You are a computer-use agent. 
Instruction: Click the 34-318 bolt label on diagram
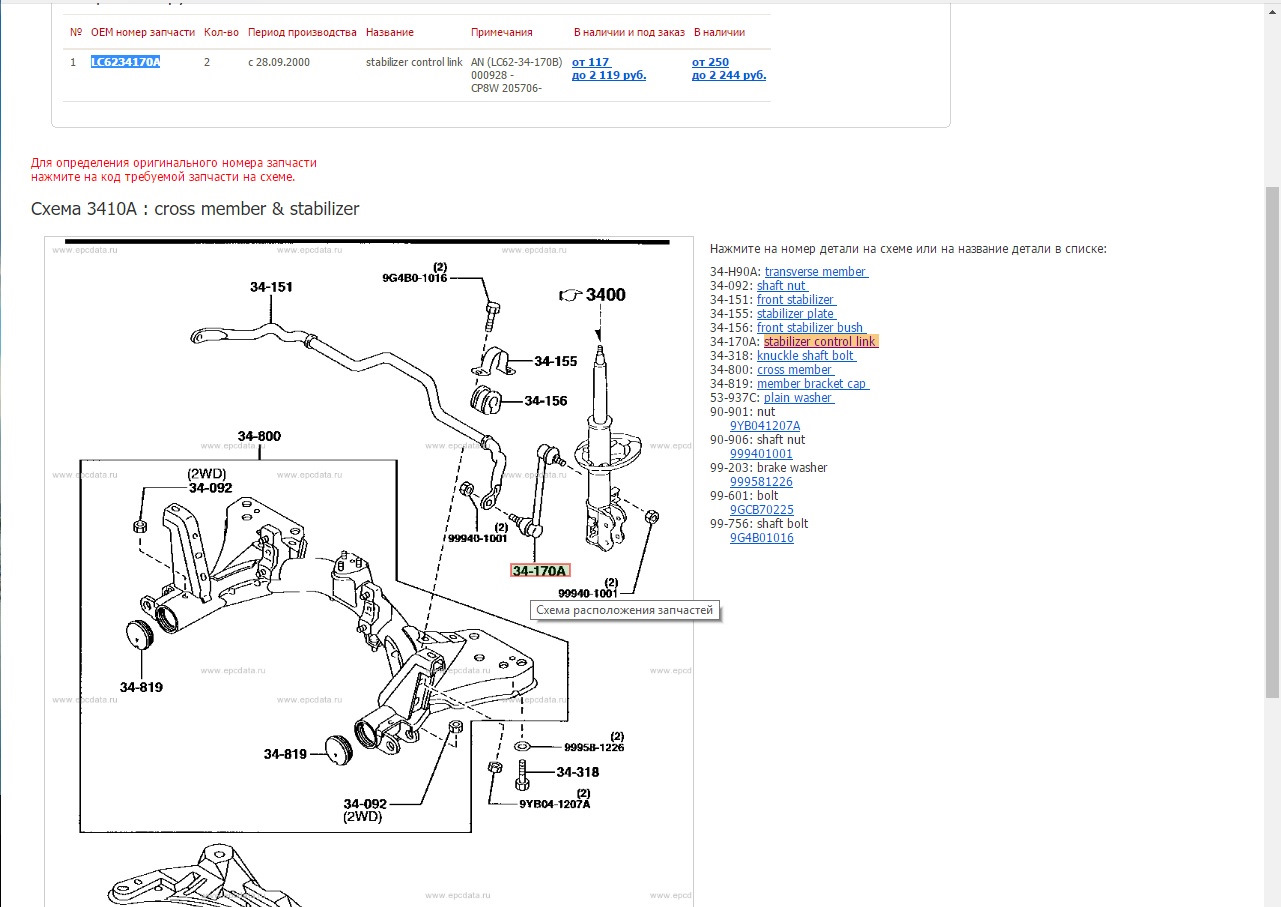coord(577,772)
